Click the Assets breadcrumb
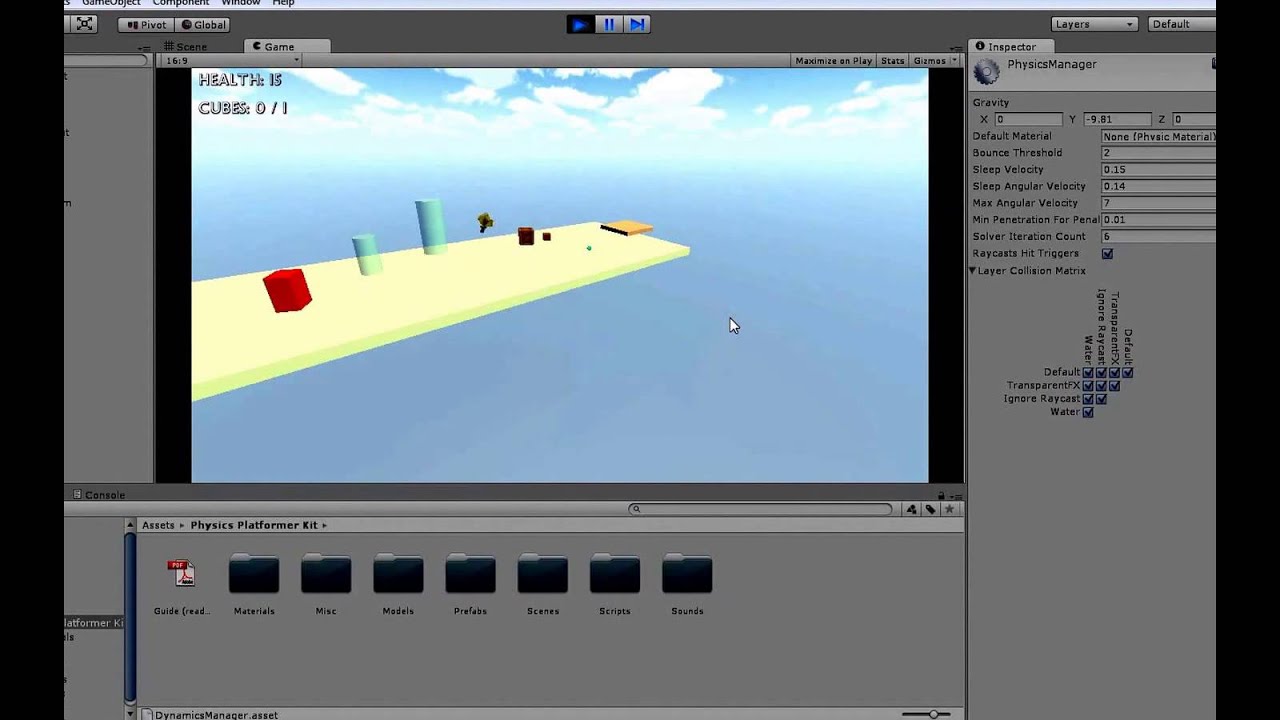This screenshot has height=720, width=1280. coord(158,525)
